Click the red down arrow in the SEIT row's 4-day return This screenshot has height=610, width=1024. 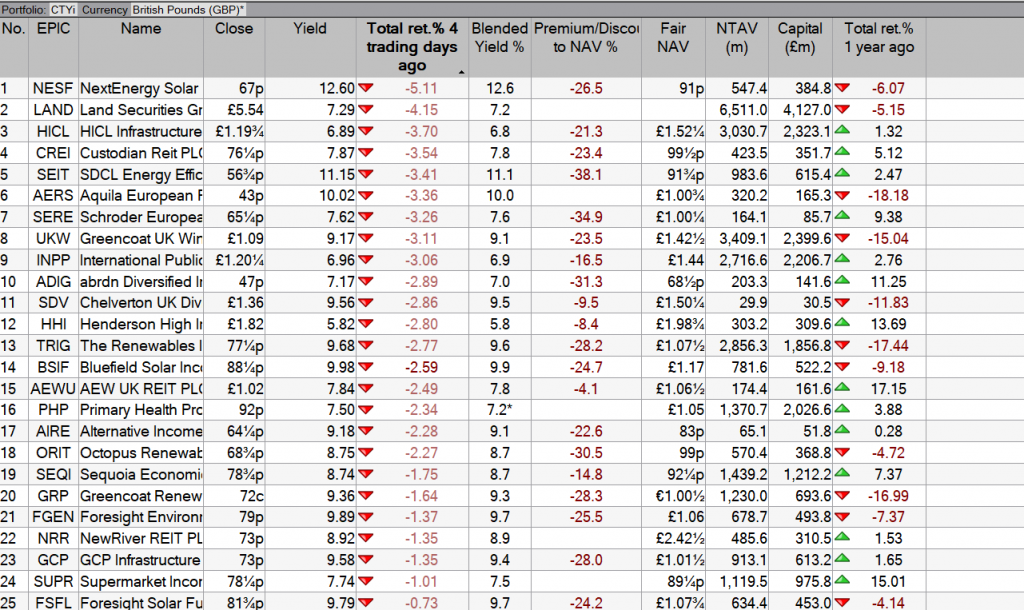(366, 174)
